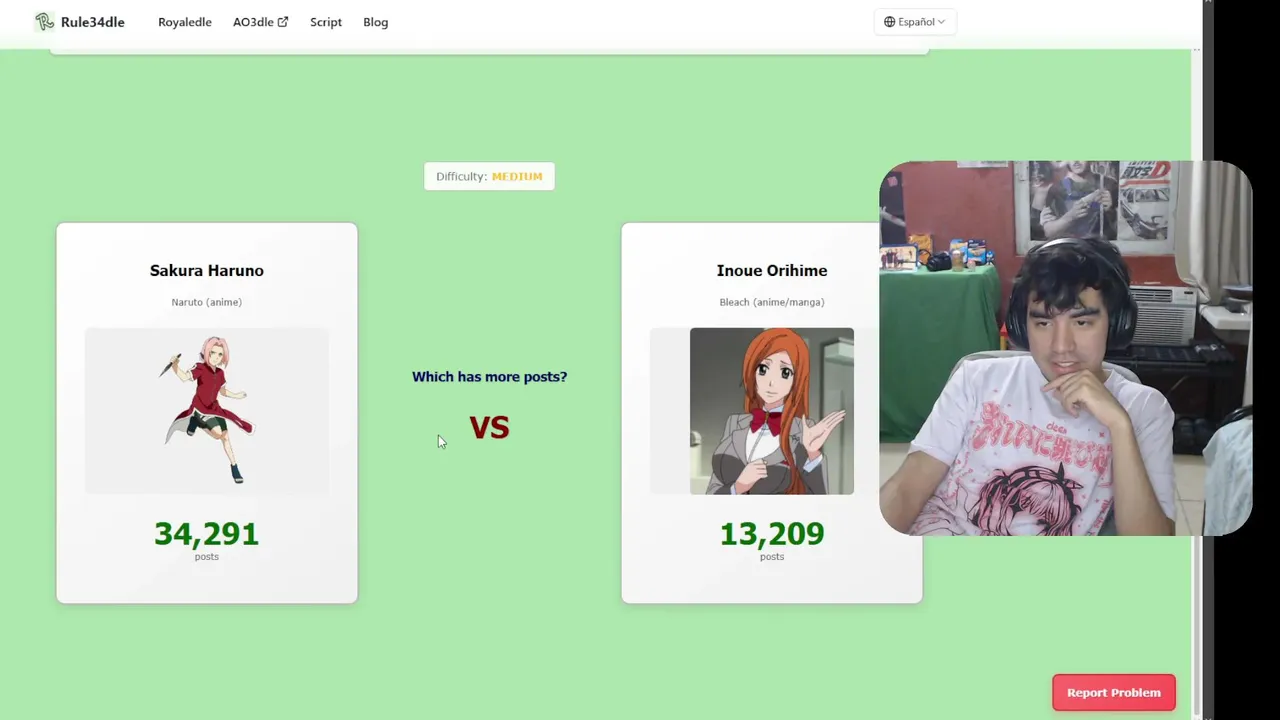This screenshot has width=1280, height=720.
Task: Open the Rule34dle home link text
Action: (93, 22)
